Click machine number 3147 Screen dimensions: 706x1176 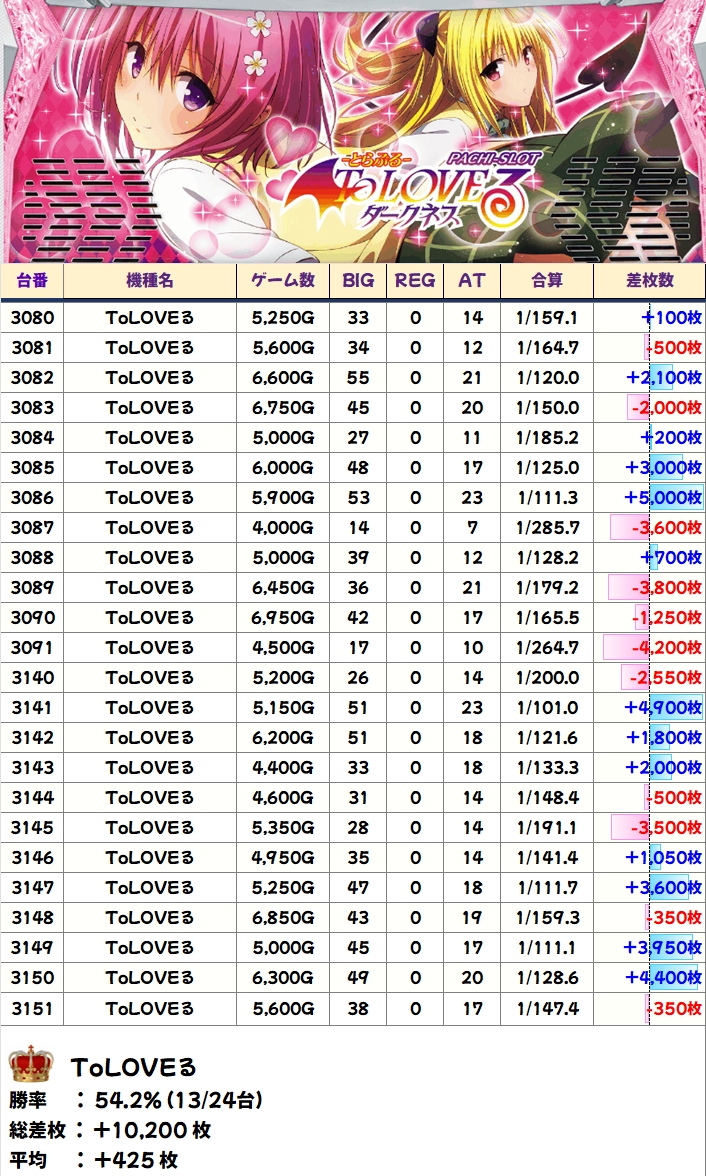coord(32,888)
